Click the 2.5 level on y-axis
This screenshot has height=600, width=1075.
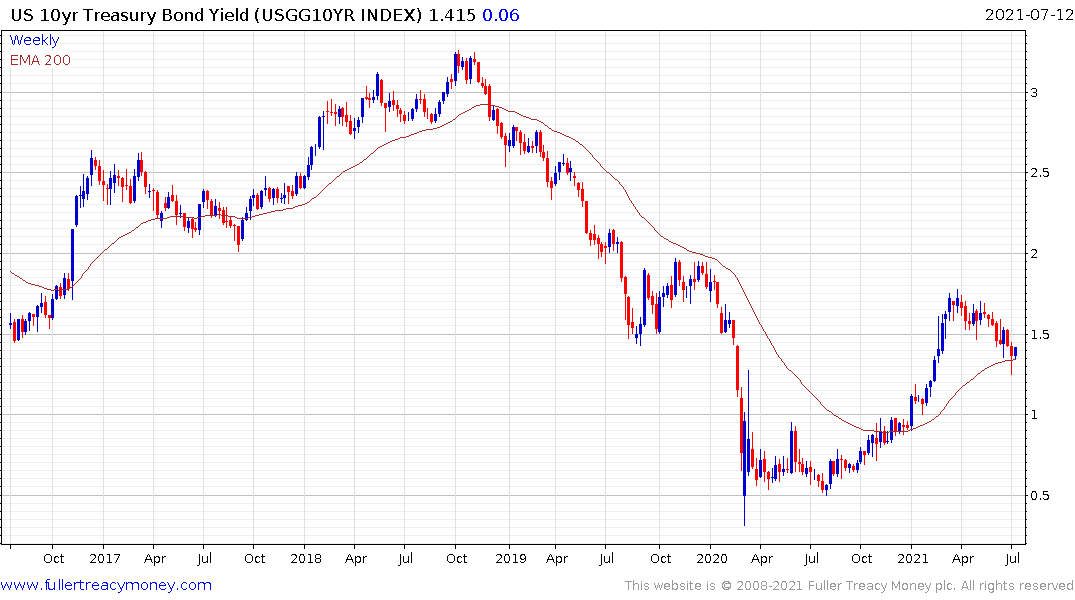pyautogui.click(x=1041, y=172)
